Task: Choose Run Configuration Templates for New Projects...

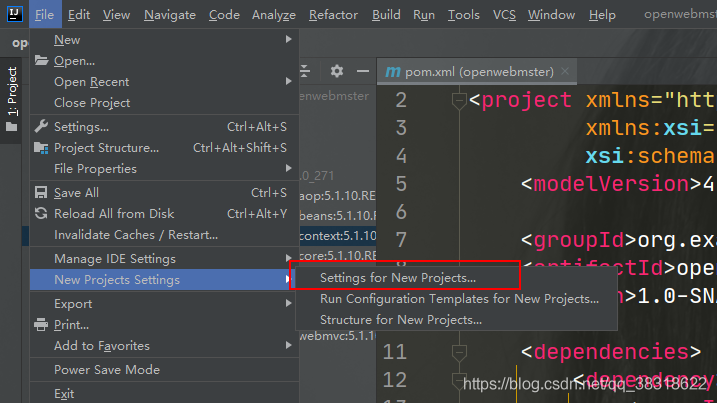Action: coord(456,299)
